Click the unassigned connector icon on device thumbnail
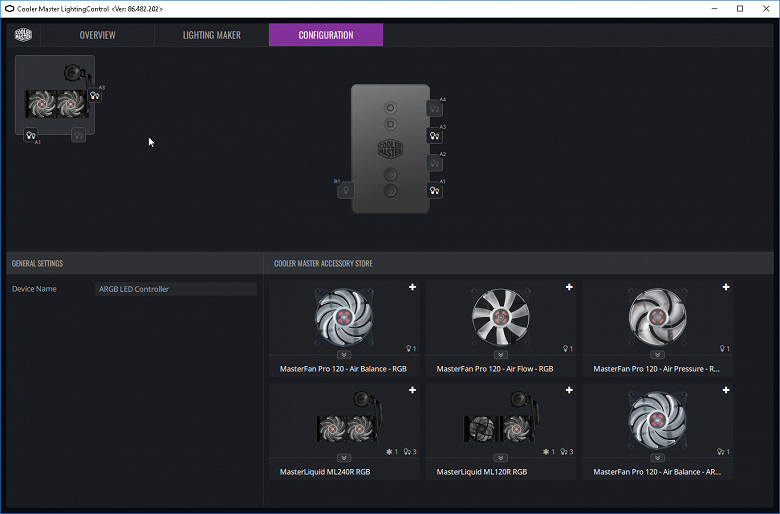Screen dimensions: 780x514 click(x=78, y=135)
